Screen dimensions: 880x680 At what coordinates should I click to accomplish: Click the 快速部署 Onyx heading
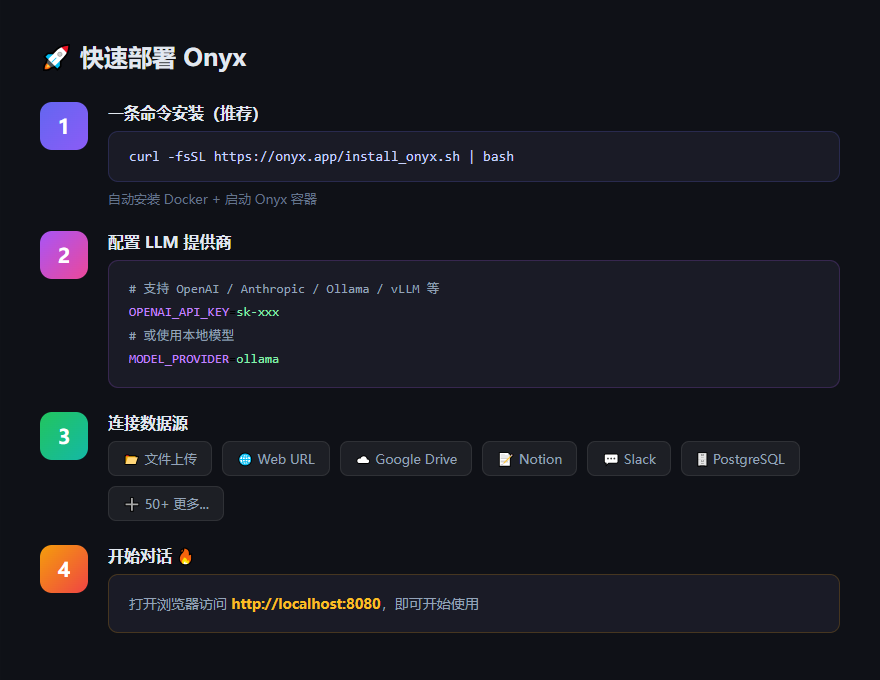[x=163, y=59]
